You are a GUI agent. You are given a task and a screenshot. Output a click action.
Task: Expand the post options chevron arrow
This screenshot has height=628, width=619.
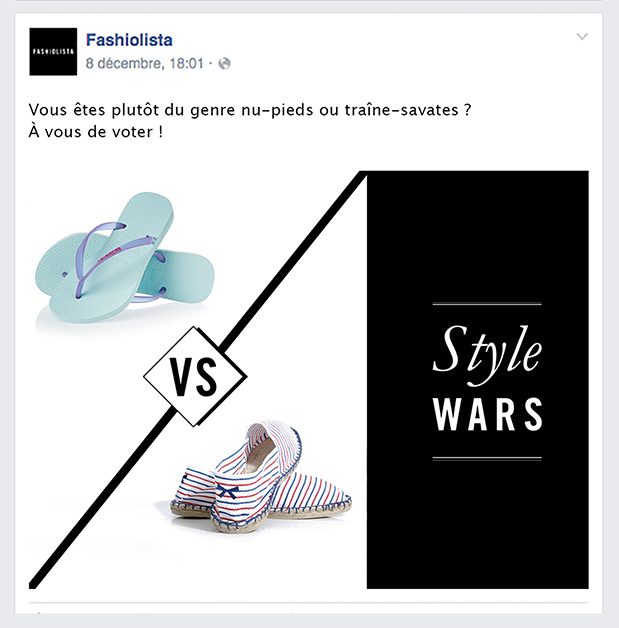[x=582, y=36]
